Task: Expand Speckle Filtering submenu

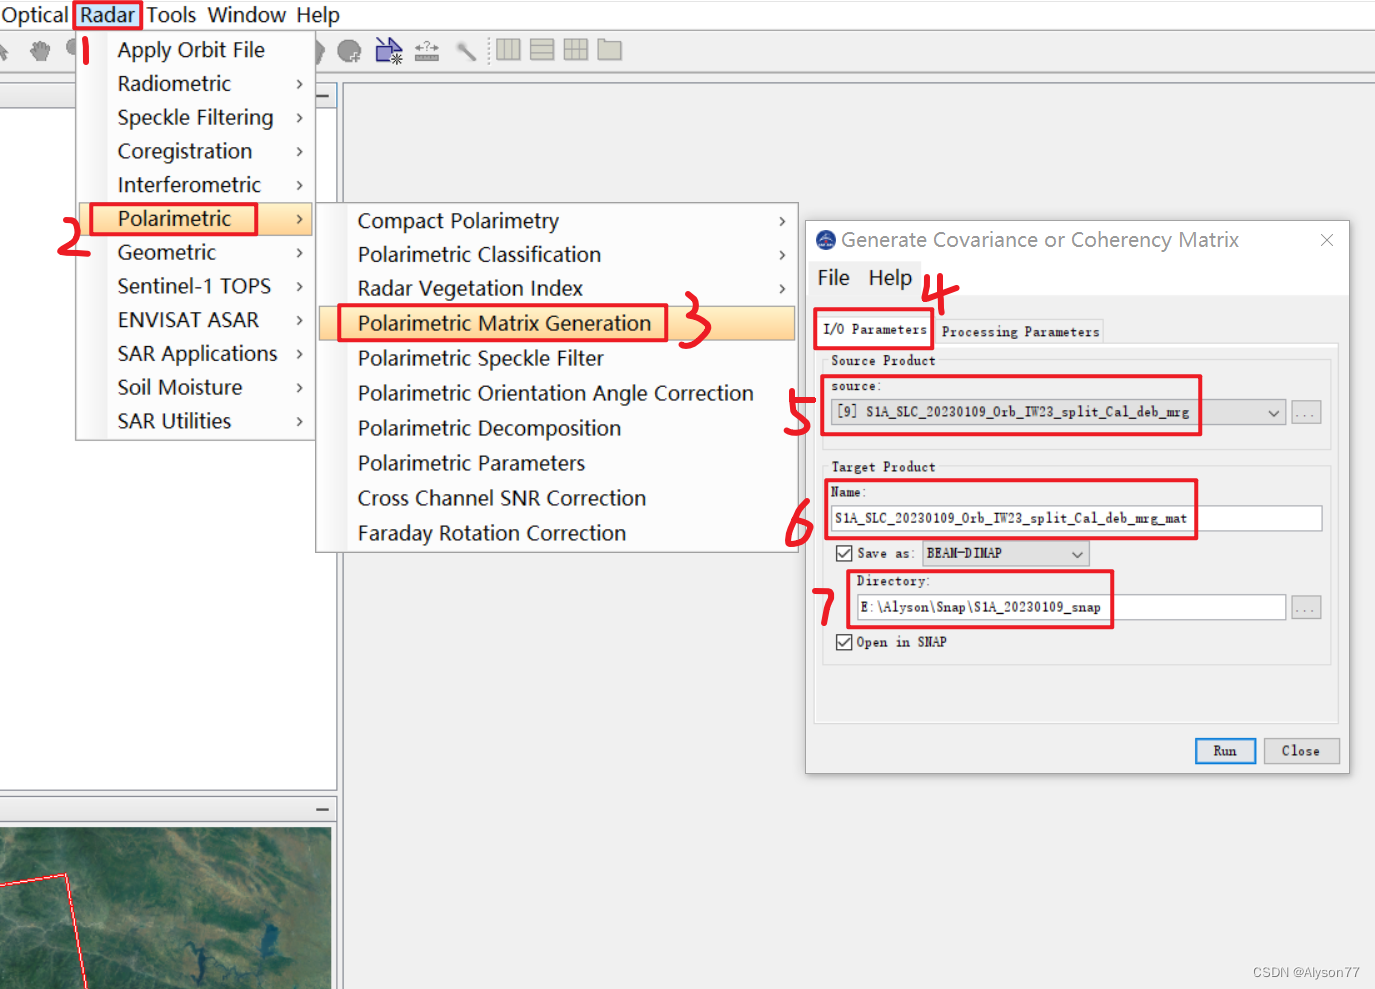Action: pos(195,118)
